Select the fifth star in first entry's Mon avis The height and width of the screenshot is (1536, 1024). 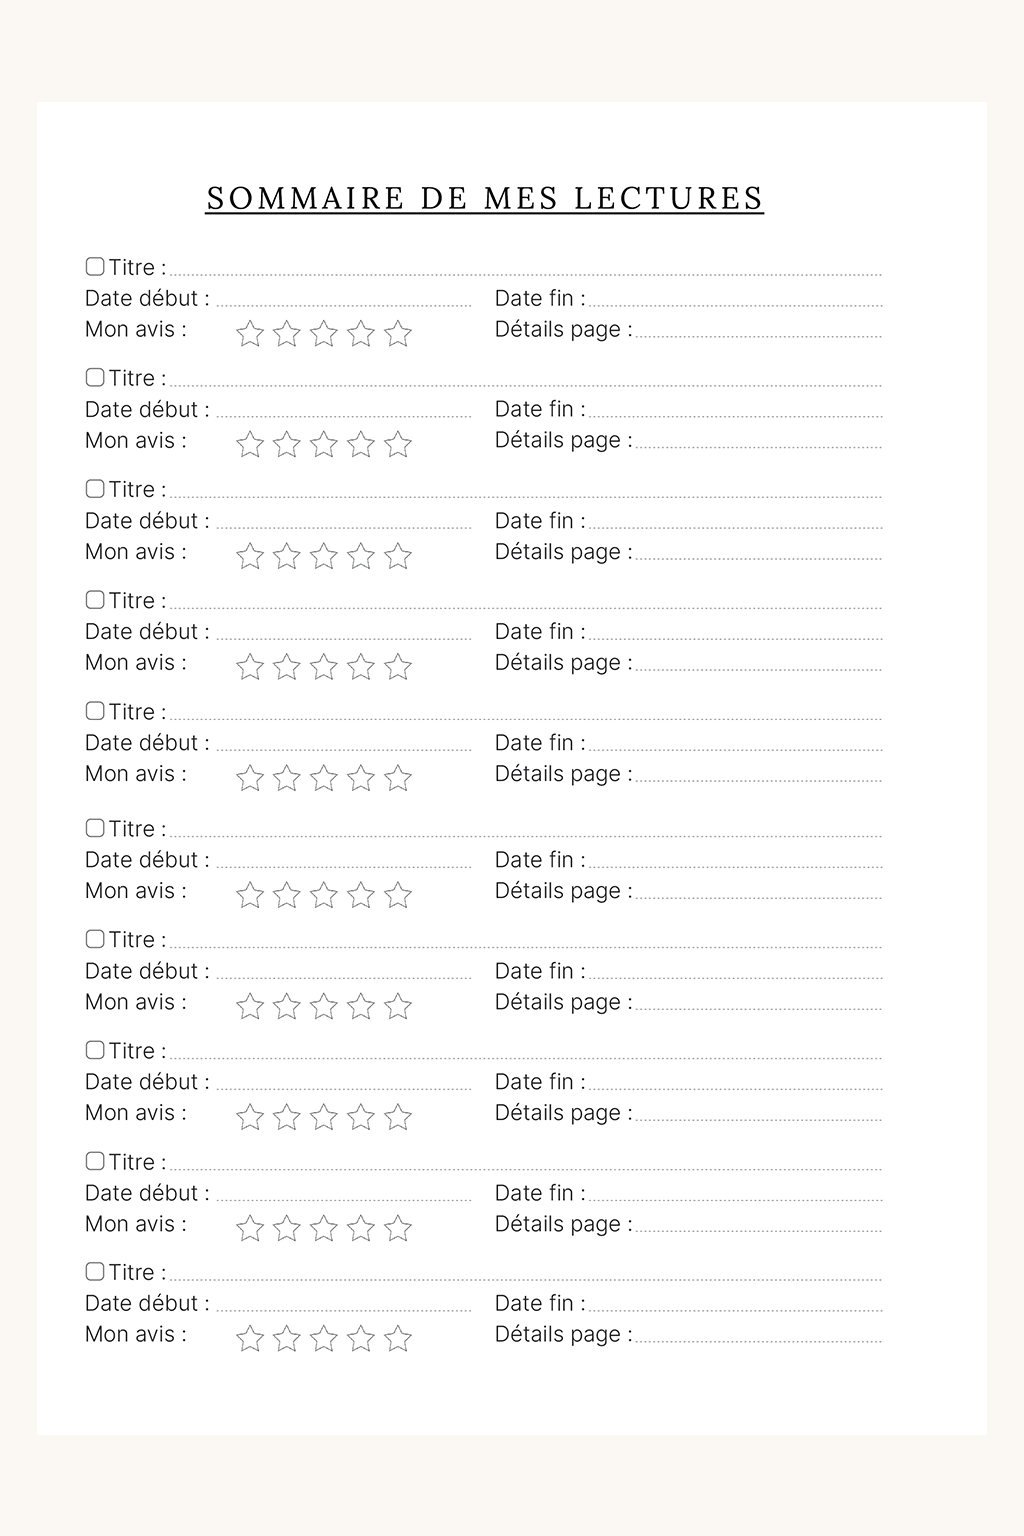[398, 333]
